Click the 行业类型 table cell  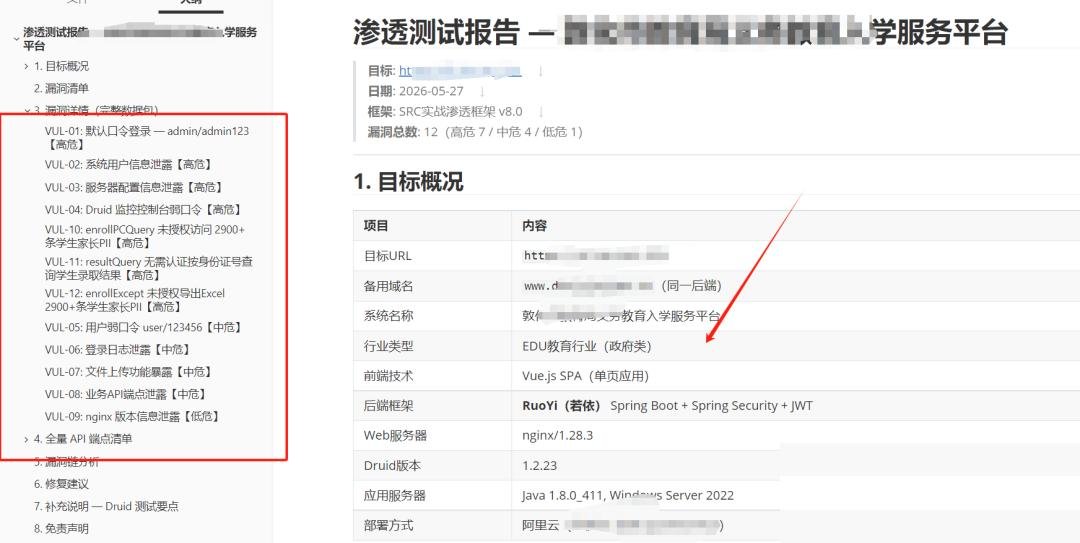pyautogui.click(x=433, y=346)
